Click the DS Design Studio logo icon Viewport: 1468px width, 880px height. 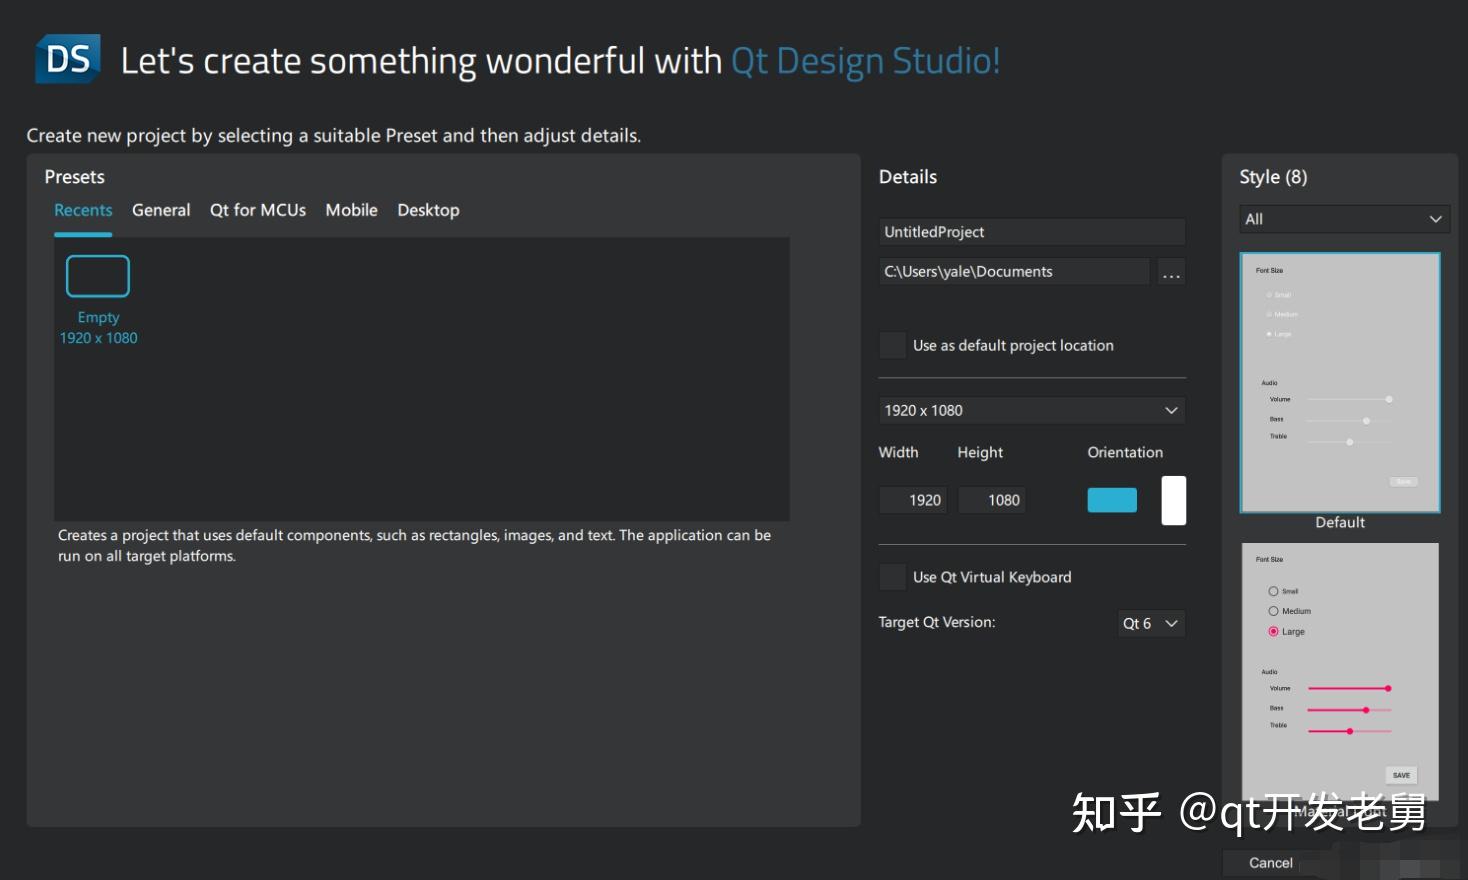[x=68, y=59]
